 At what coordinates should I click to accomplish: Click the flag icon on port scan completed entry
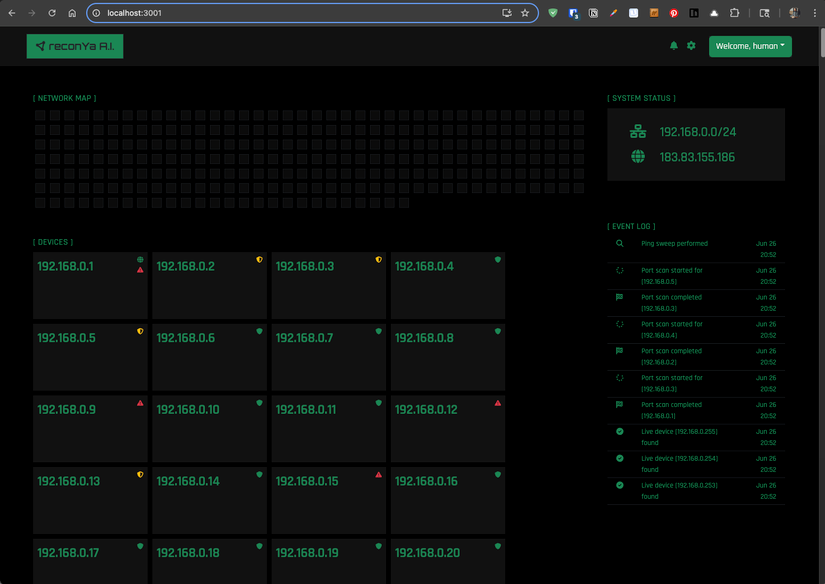[x=619, y=297]
